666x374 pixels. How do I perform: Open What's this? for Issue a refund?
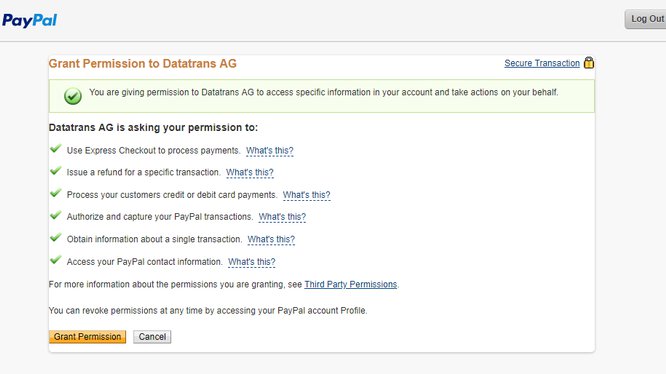[250, 173]
